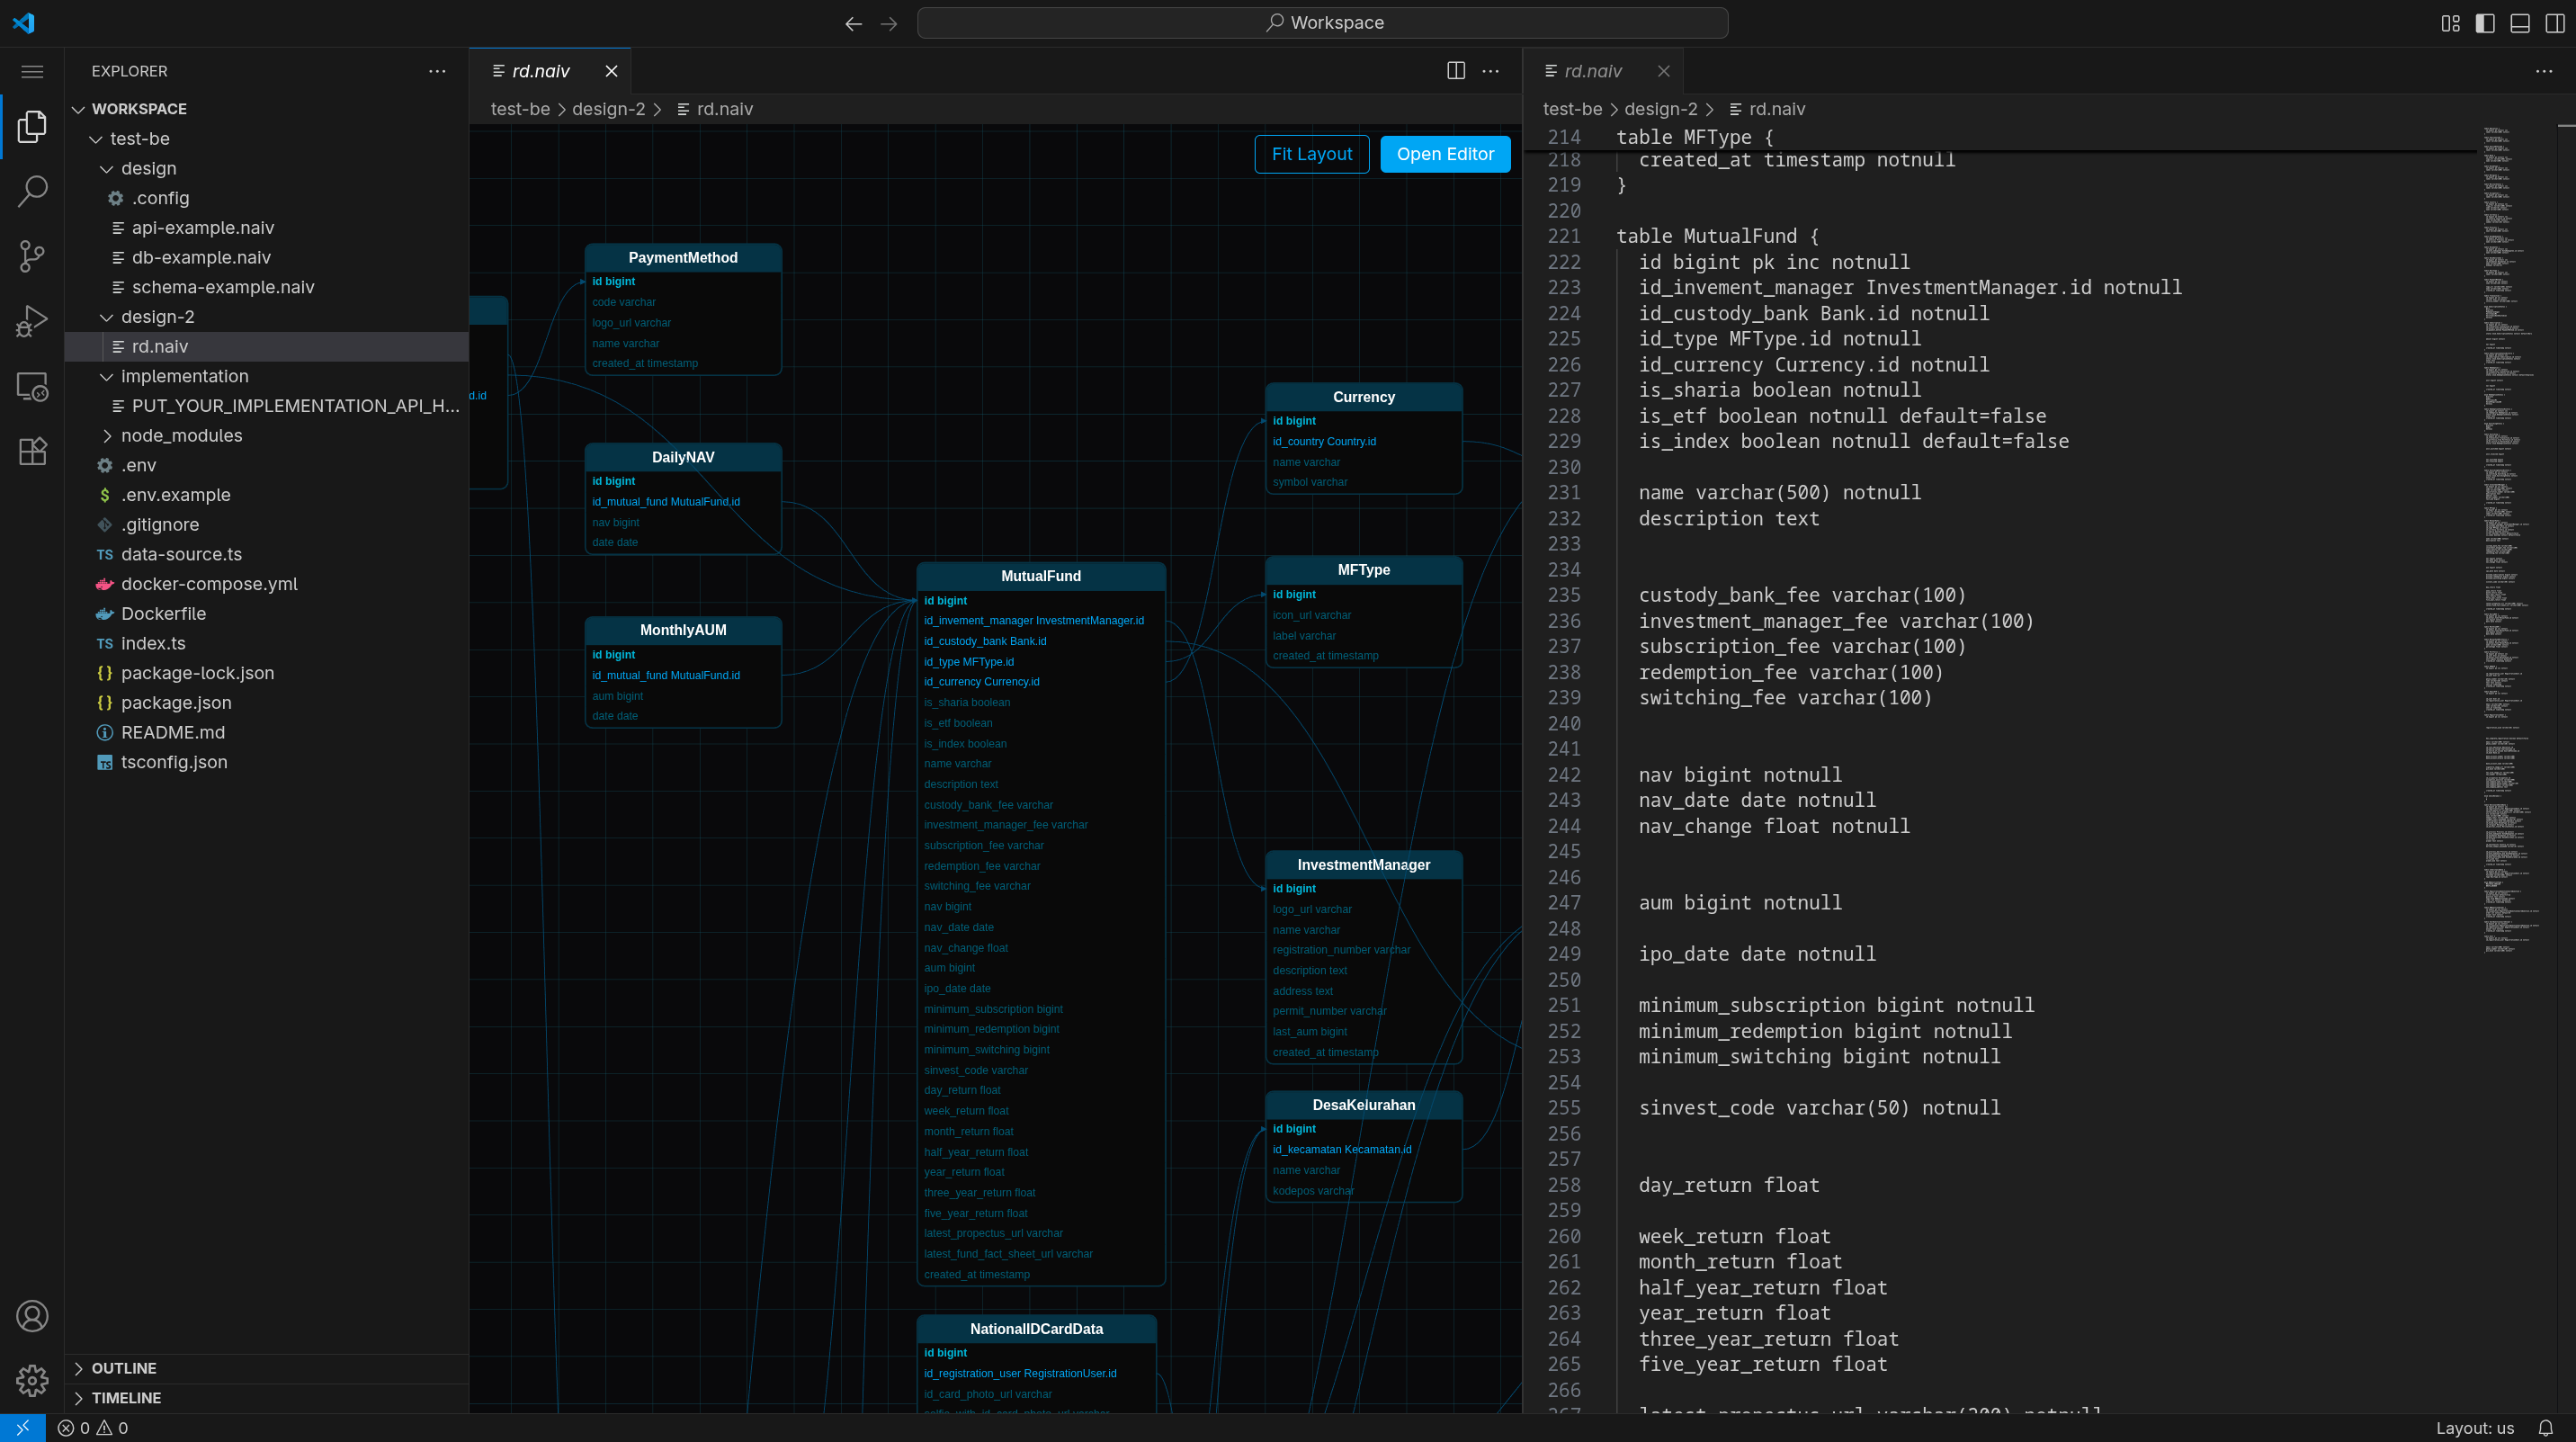Screen dimensions: 2576x1442
Task: Toggle the primary side bar
Action: (2484, 23)
